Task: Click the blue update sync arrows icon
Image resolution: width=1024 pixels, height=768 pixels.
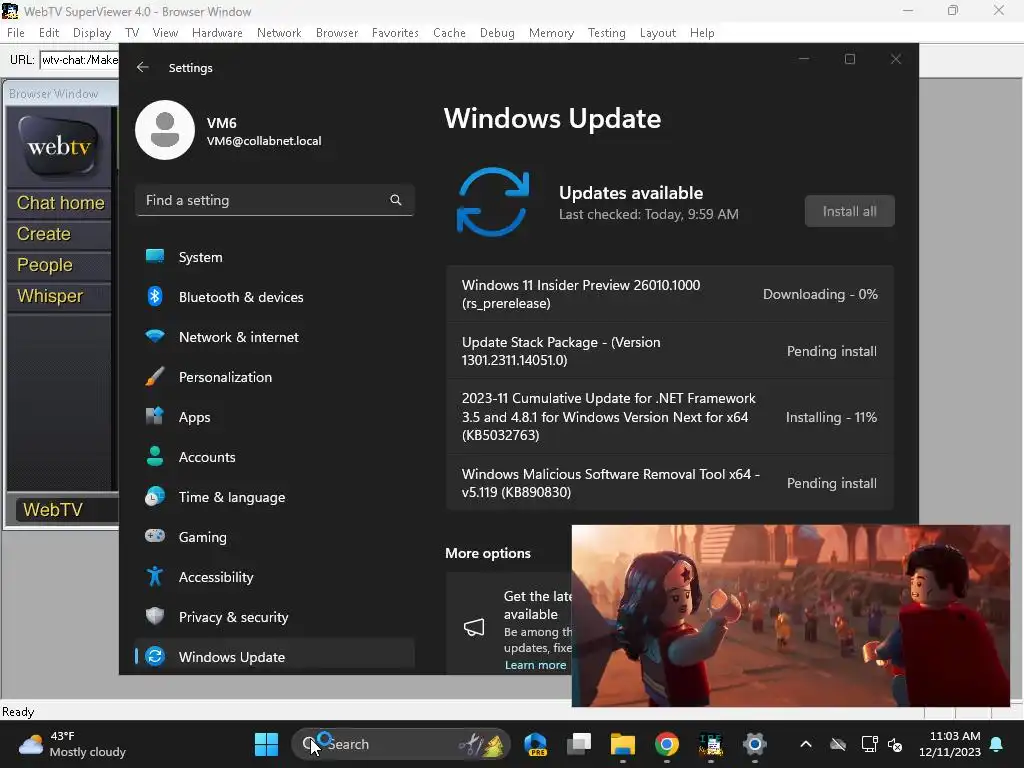Action: (492, 202)
